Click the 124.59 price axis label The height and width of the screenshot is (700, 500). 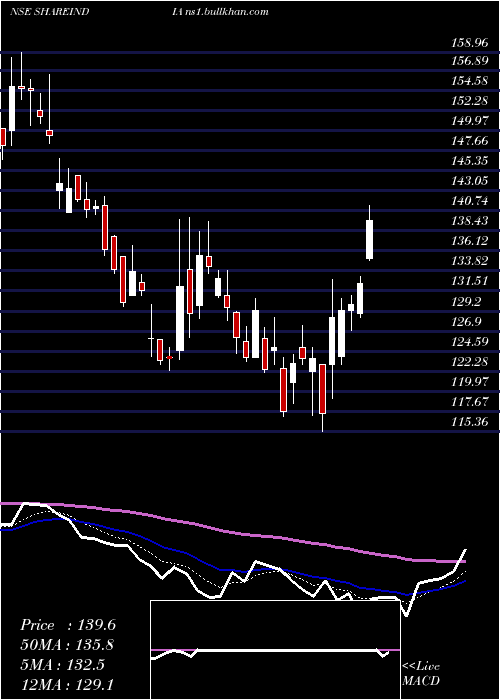point(470,342)
